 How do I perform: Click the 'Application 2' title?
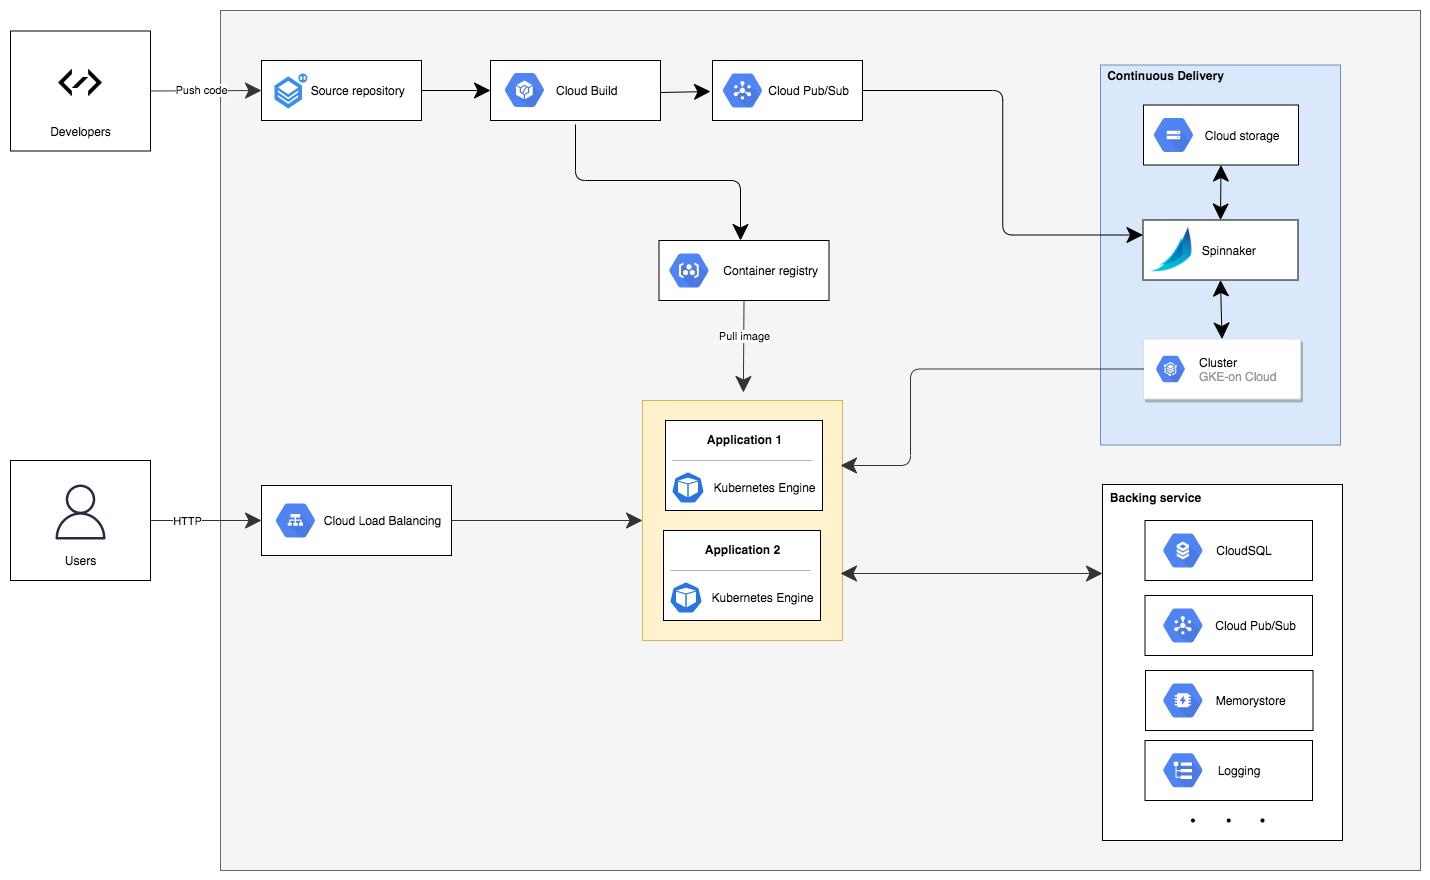coord(742,550)
